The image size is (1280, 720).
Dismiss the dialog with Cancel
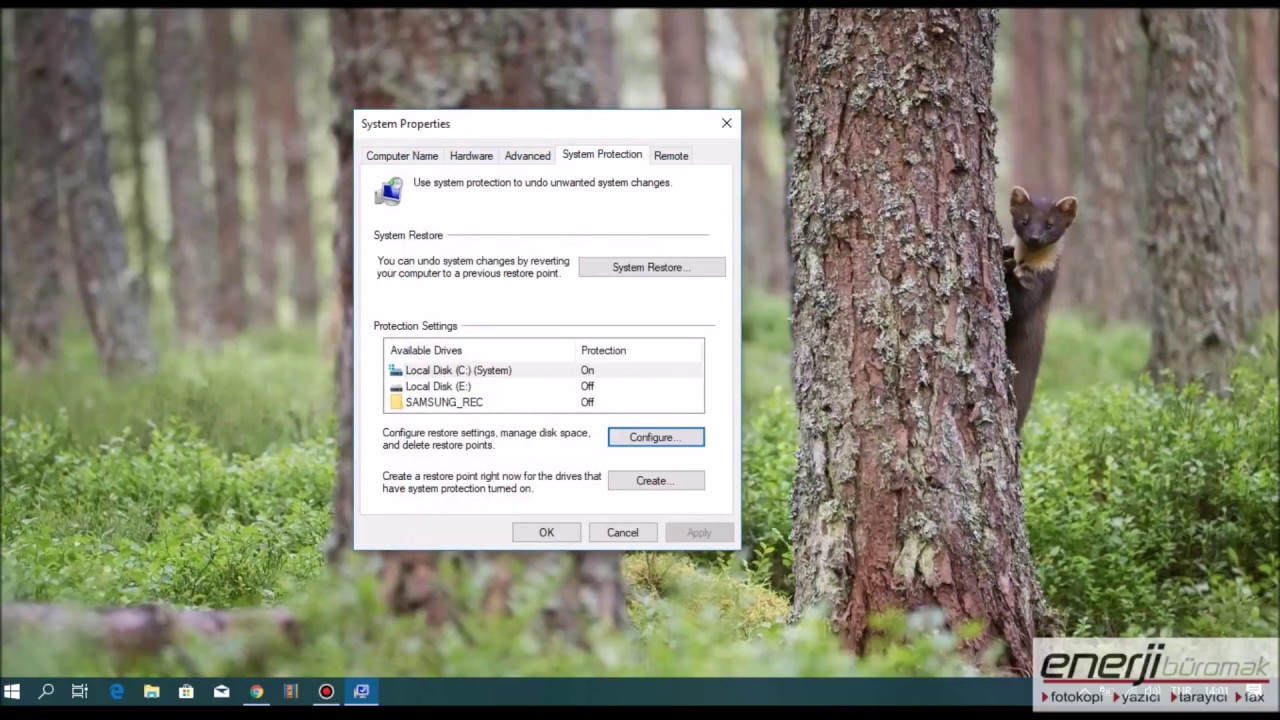click(x=622, y=533)
